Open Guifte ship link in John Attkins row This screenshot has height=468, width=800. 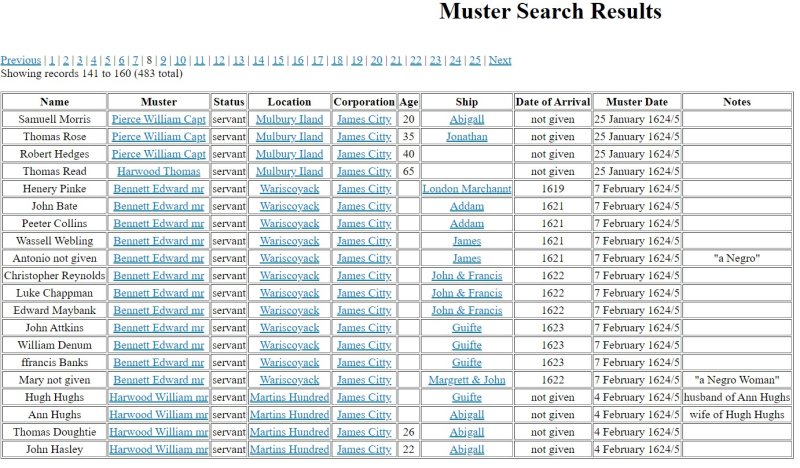click(467, 328)
